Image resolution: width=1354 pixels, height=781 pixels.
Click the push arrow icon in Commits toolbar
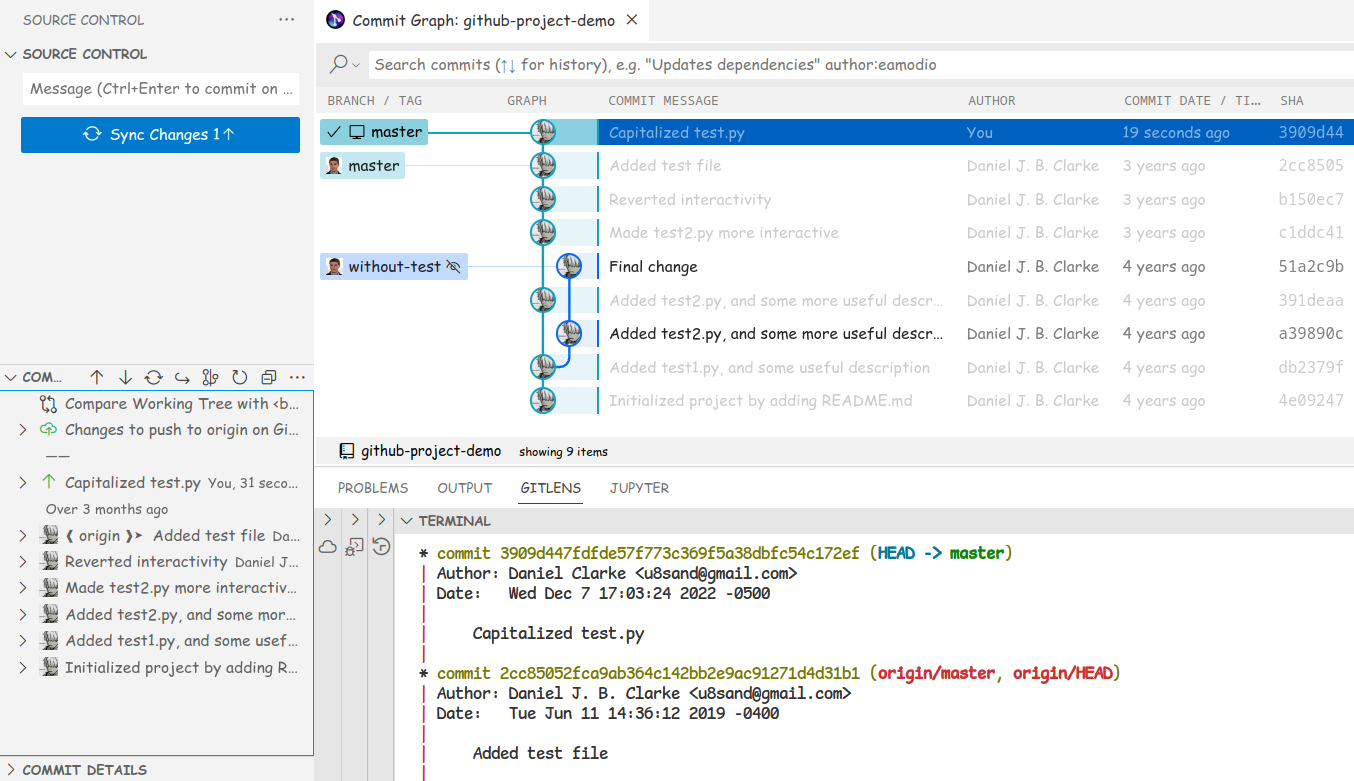point(97,377)
